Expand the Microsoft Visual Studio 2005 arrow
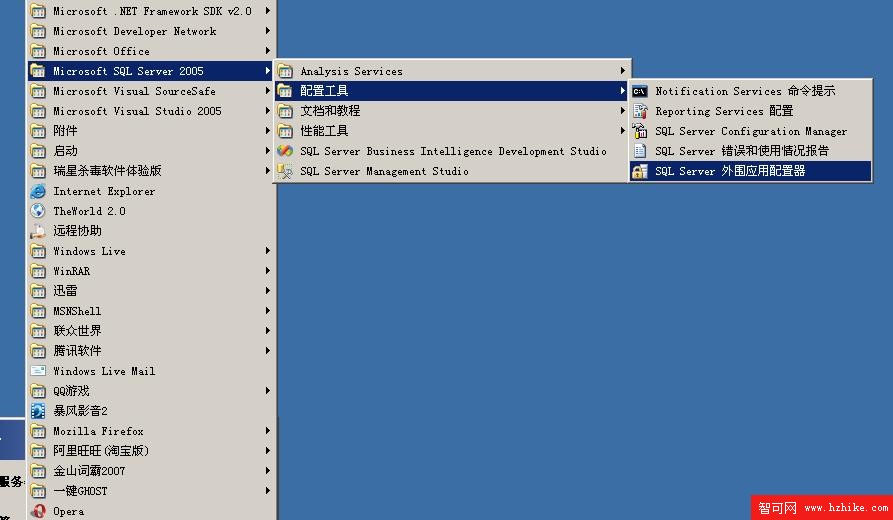893x520 pixels. pyautogui.click(x=268, y=111)
